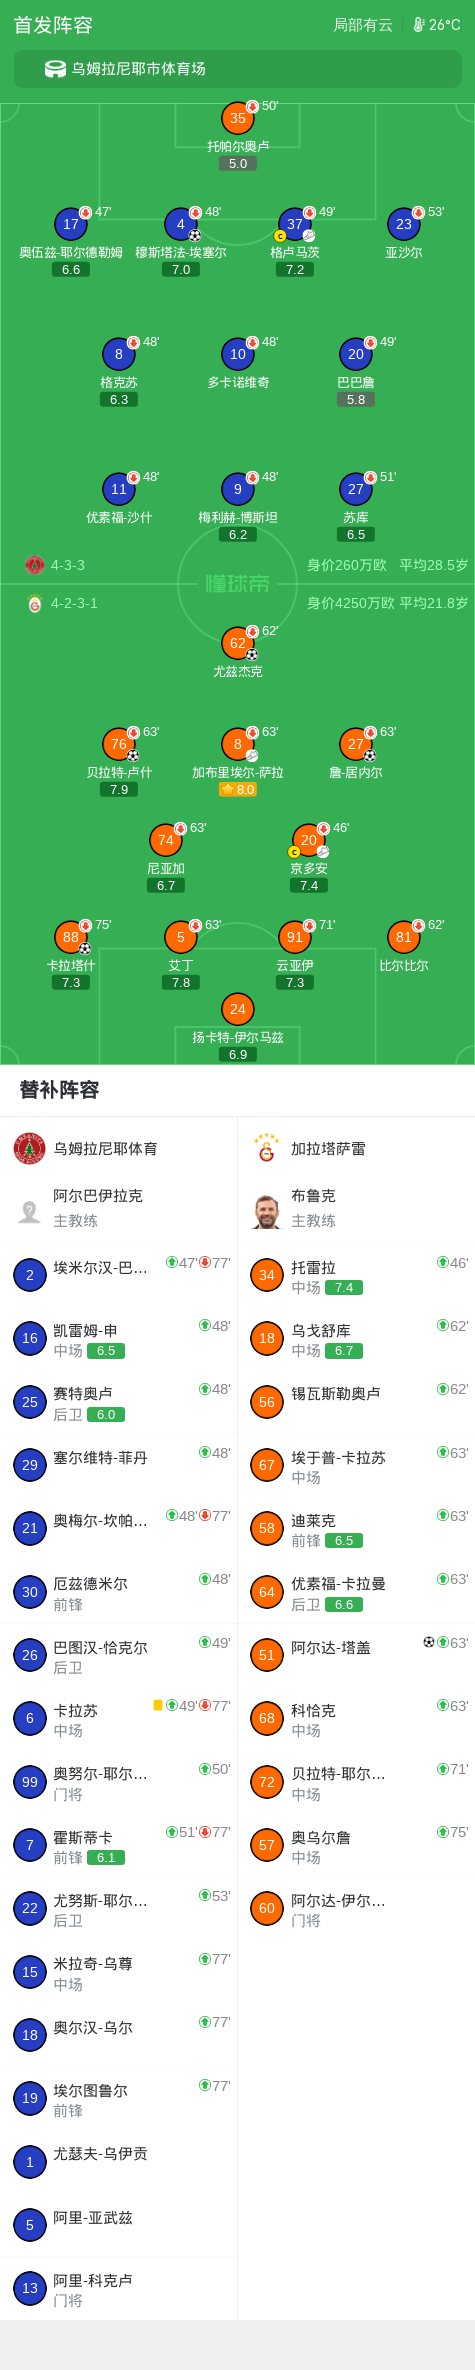The width and height of the screenshot is (475, 2370).
Task: Tap the Galatasaray logo next to 4-2-3-1
Action: tap(35, 603)
